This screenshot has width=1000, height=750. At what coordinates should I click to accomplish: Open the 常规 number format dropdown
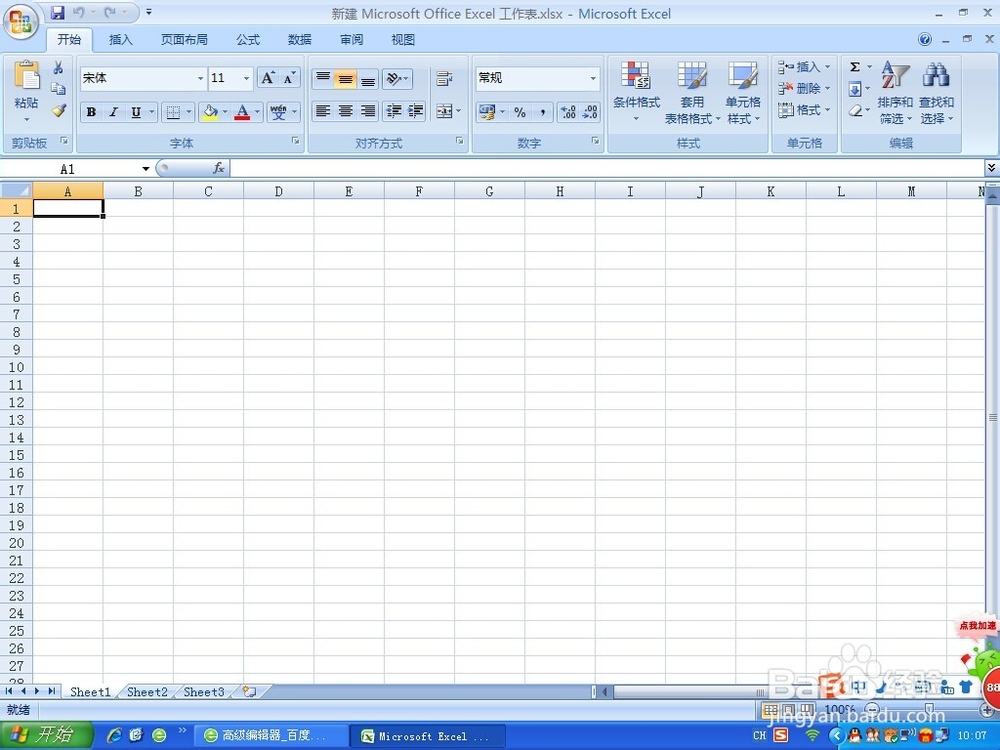593,78
